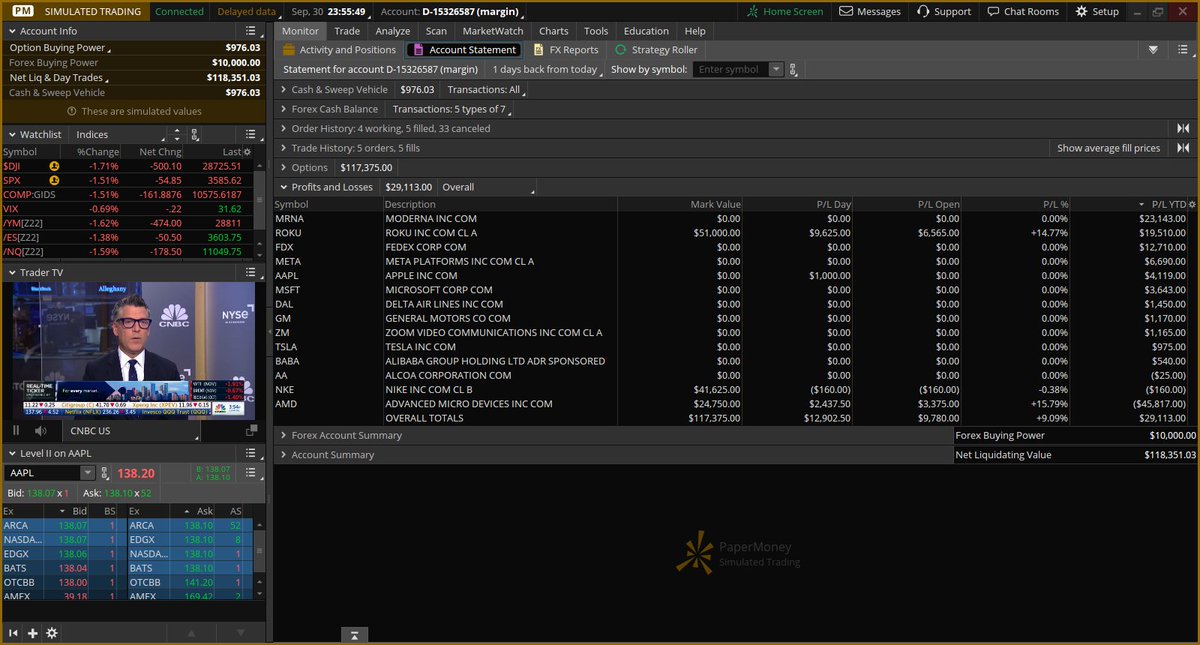Viewport: 1200px width, 645px height.
Task: Open the AAPL symbol dropdown arrow
Action: coord(87,473)
